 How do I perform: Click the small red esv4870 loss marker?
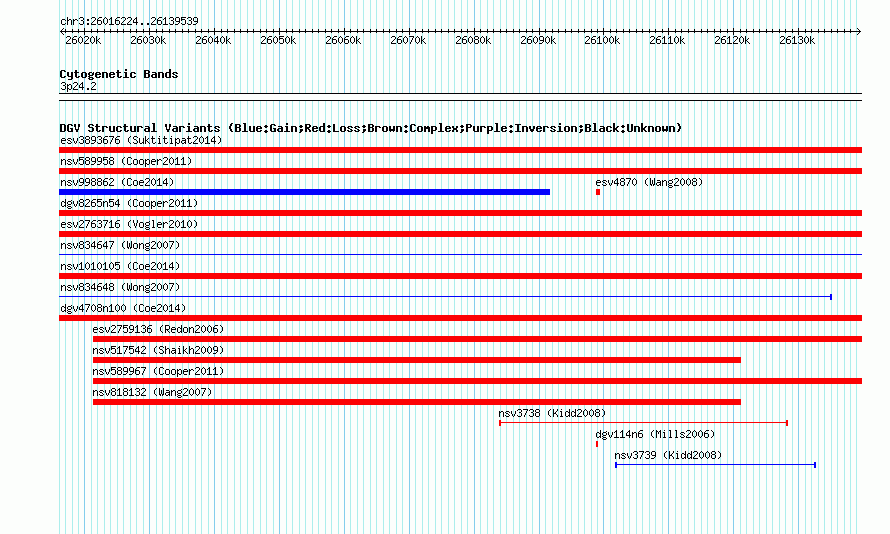[598, 192]
